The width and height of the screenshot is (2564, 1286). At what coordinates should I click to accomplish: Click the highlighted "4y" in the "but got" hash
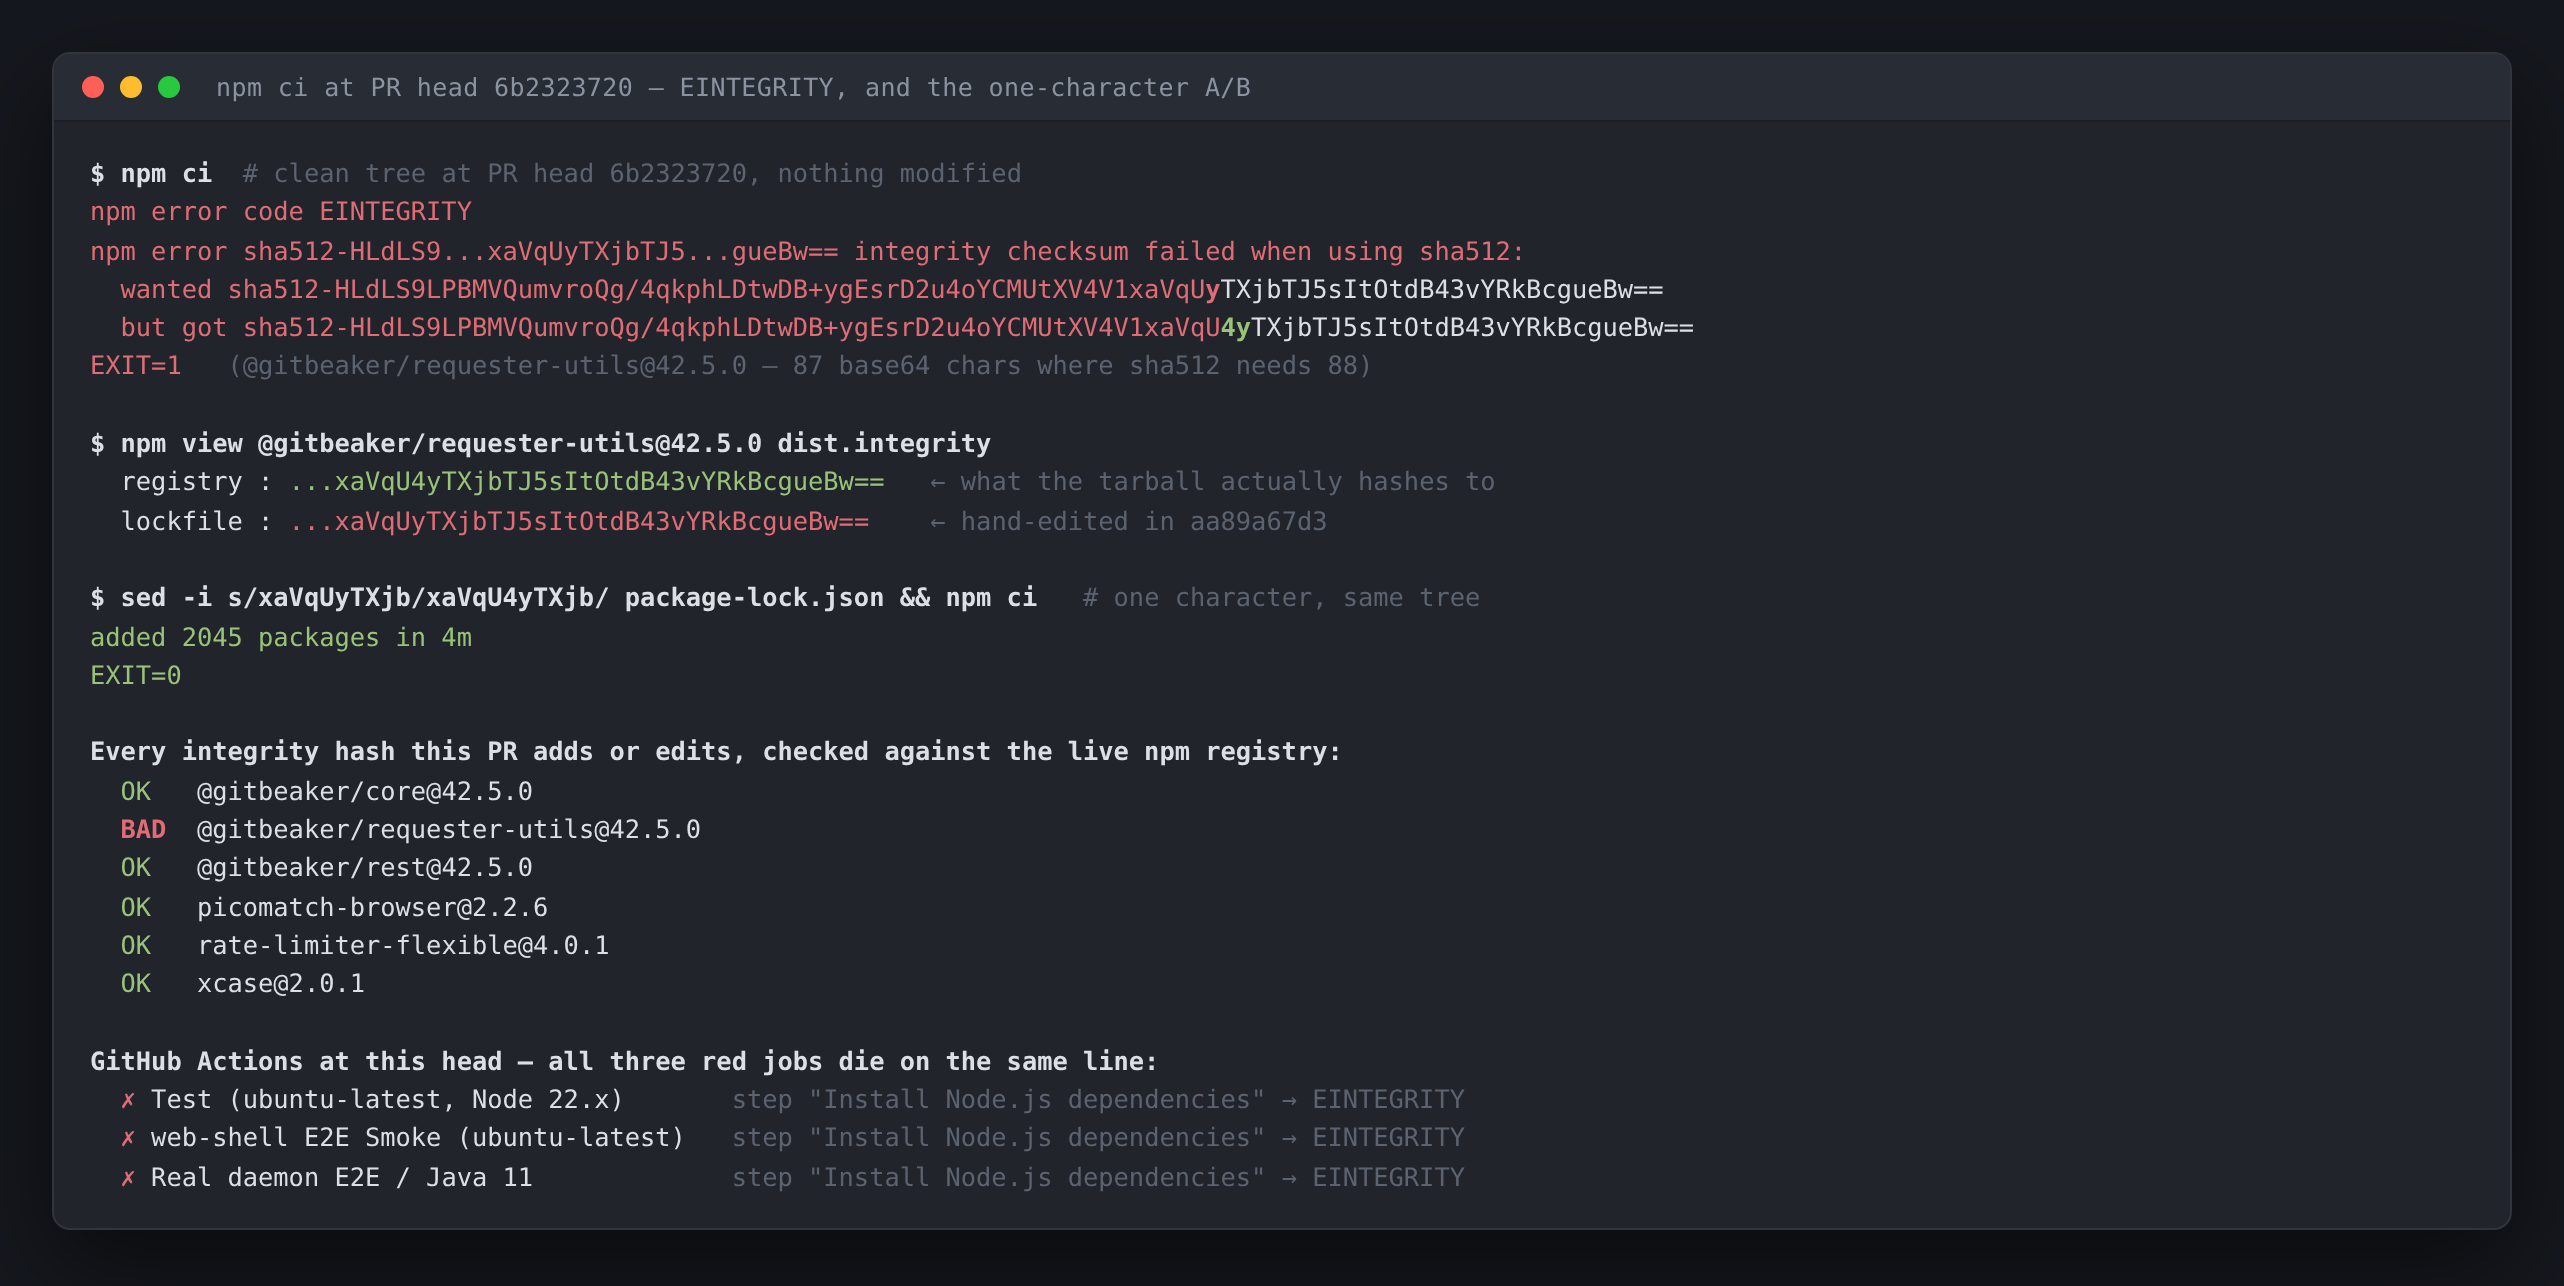[x=1236, y=328]
